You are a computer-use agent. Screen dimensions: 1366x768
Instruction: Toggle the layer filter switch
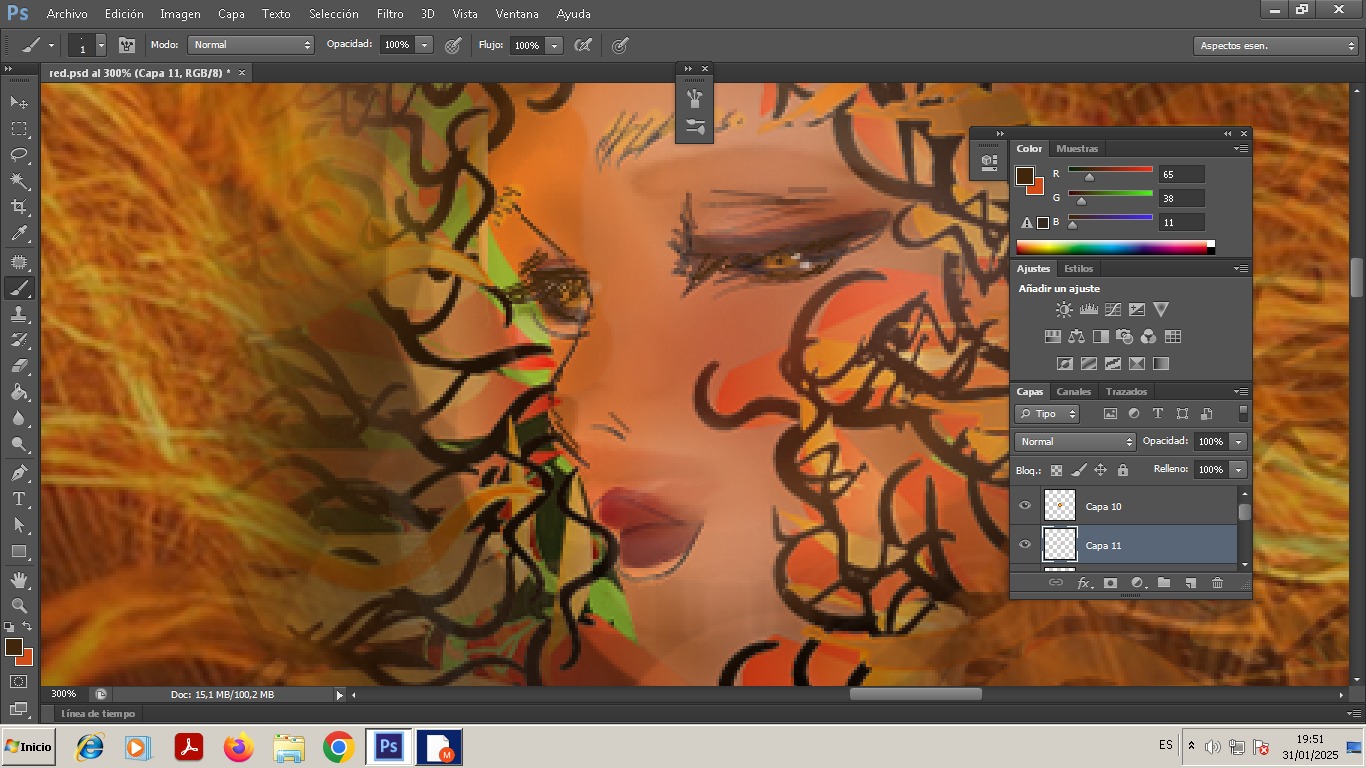1243,413
